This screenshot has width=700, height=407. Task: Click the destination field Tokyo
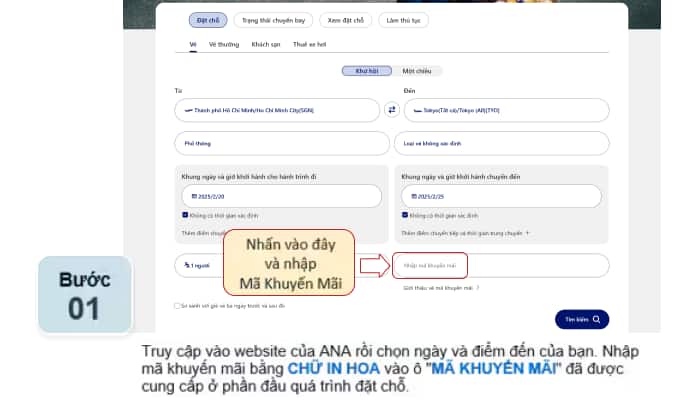pyautogui.click(x=506, y=110)
